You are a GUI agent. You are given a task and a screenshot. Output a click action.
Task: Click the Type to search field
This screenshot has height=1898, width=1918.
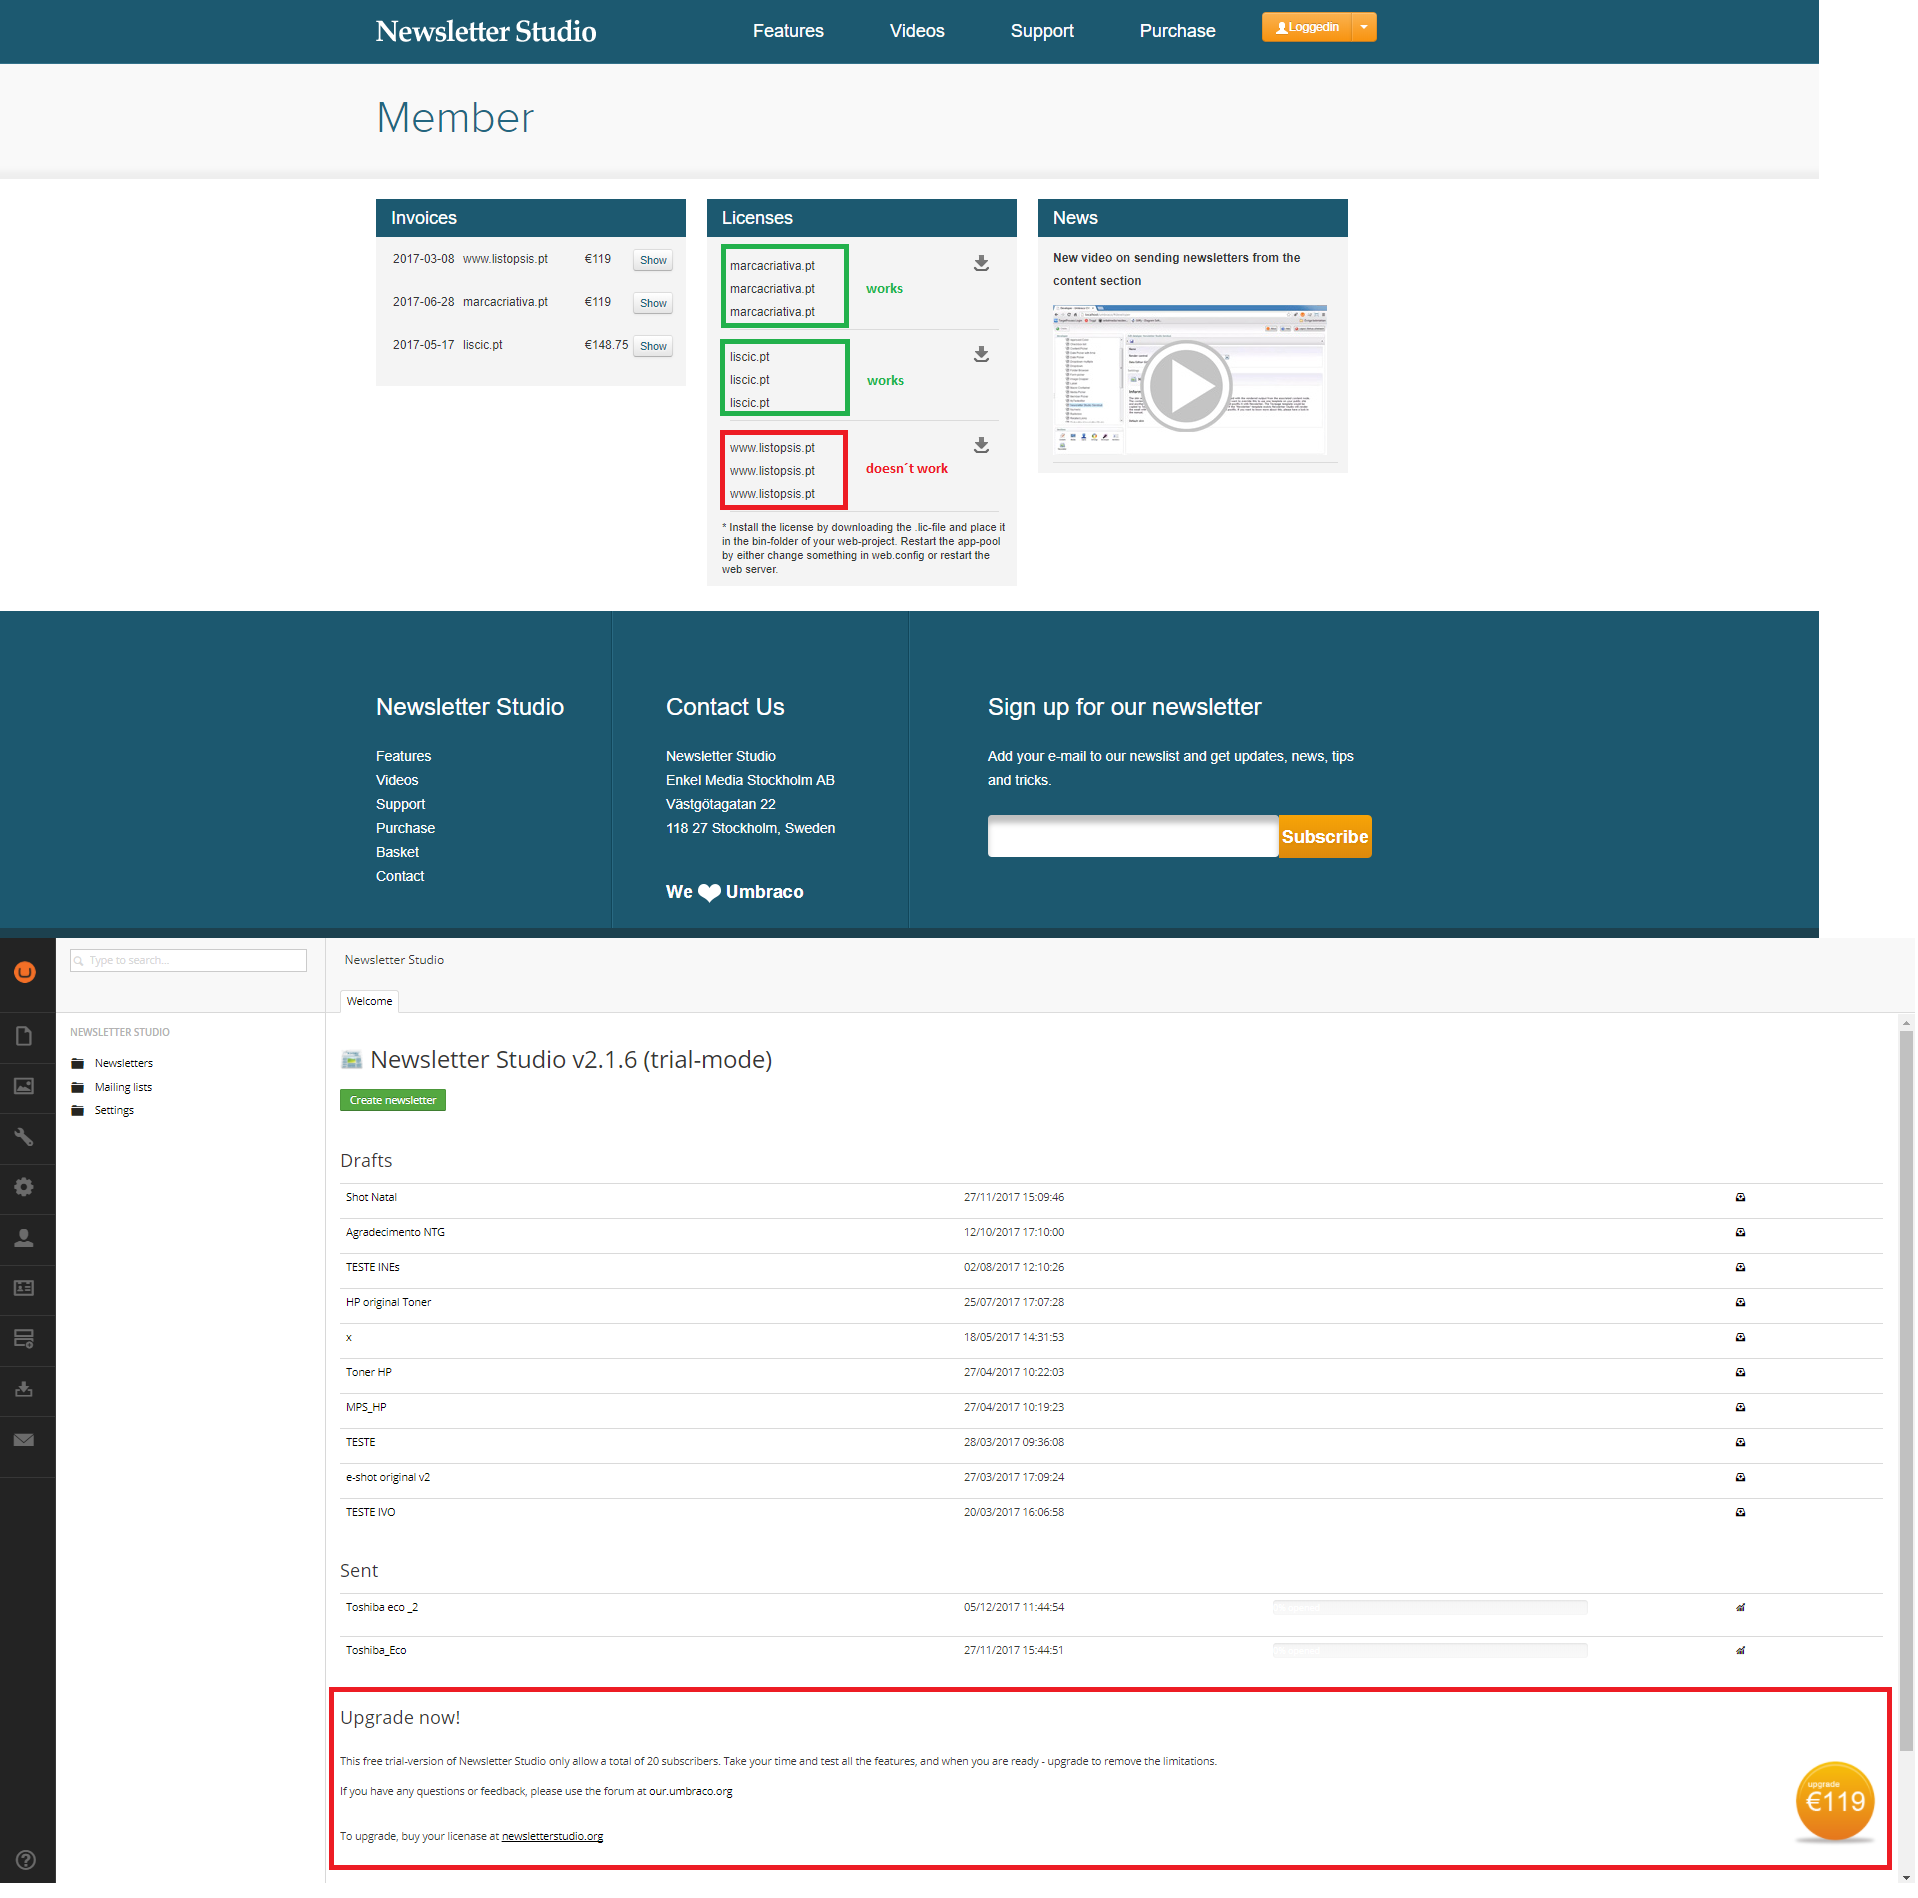point(188,961)
